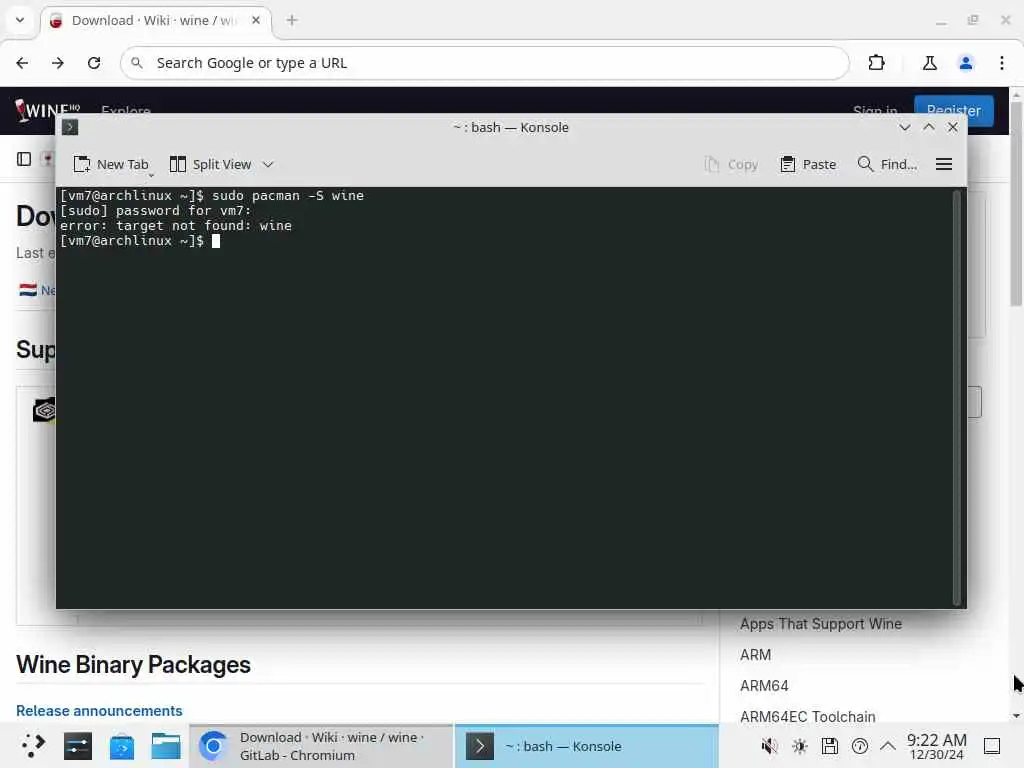The image size is (1024, 768).
Task: Open Chromium labs flask icon
Action: pos(929,63)
